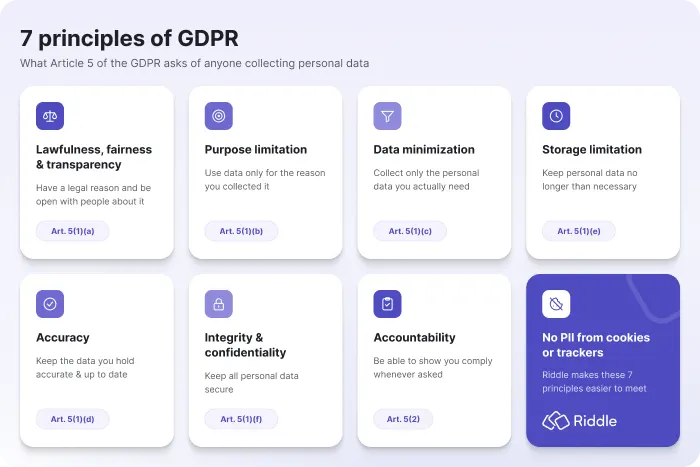The width and height of the screenshot is (700, 467).
Task: Click the '7 principles of GDPR' heading
Action: [x=129, y=38]
